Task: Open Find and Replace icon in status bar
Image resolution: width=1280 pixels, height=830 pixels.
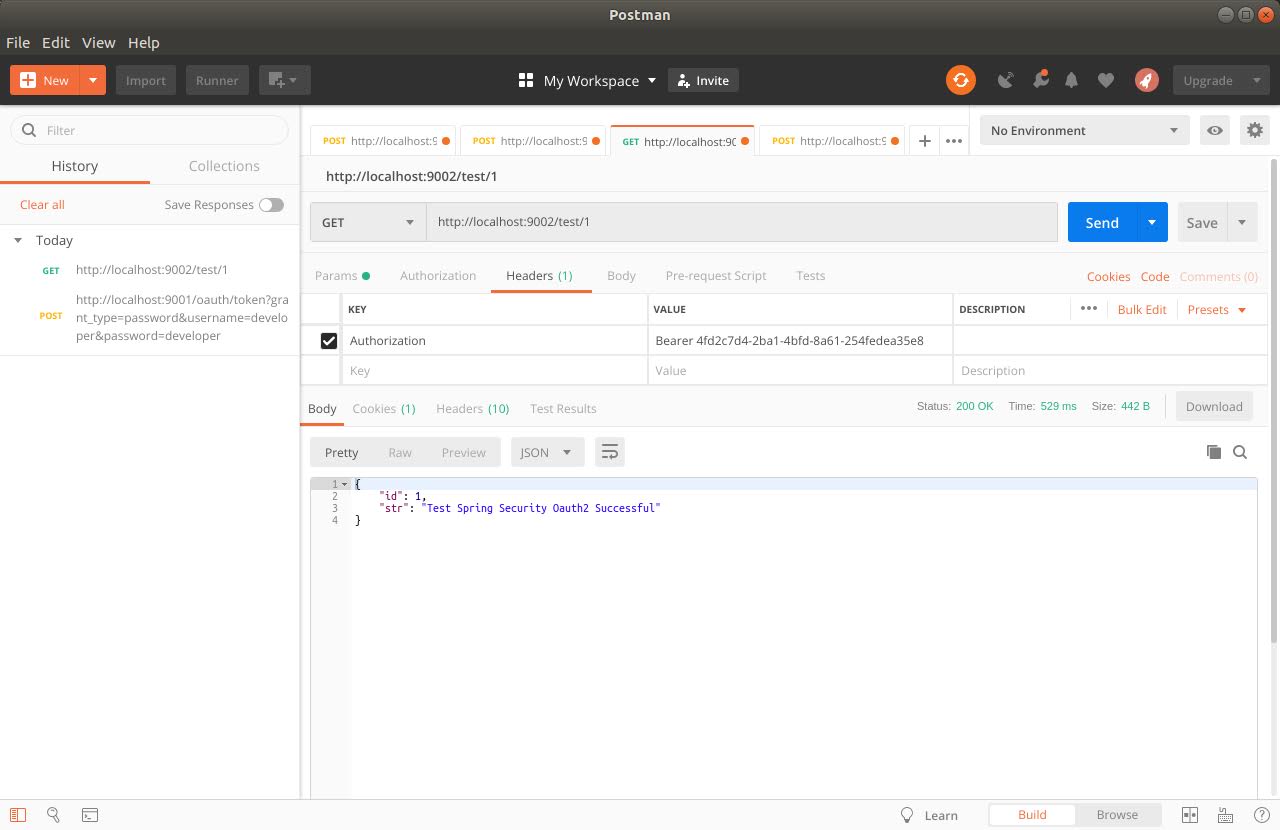Action: click(x=54, y=815)
